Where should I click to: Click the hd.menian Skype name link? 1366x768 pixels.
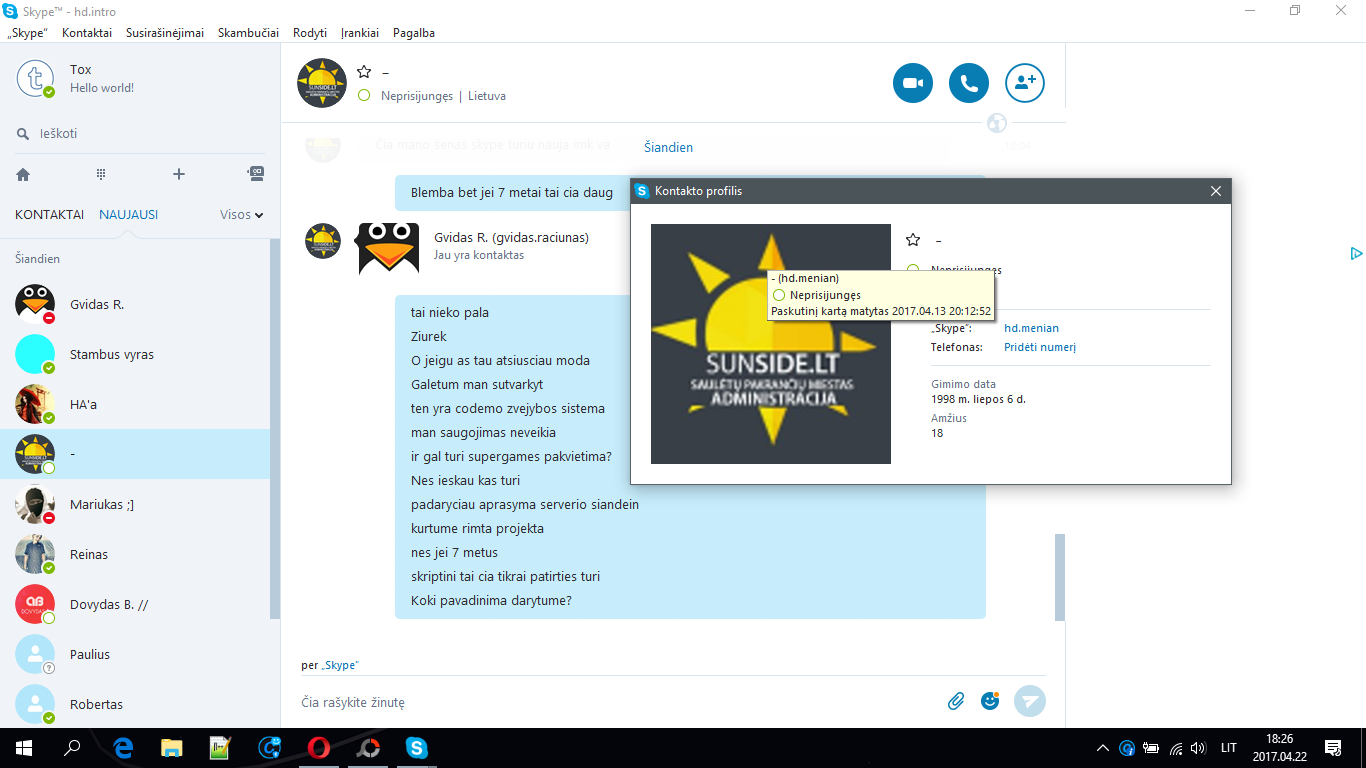[1031, 328]
